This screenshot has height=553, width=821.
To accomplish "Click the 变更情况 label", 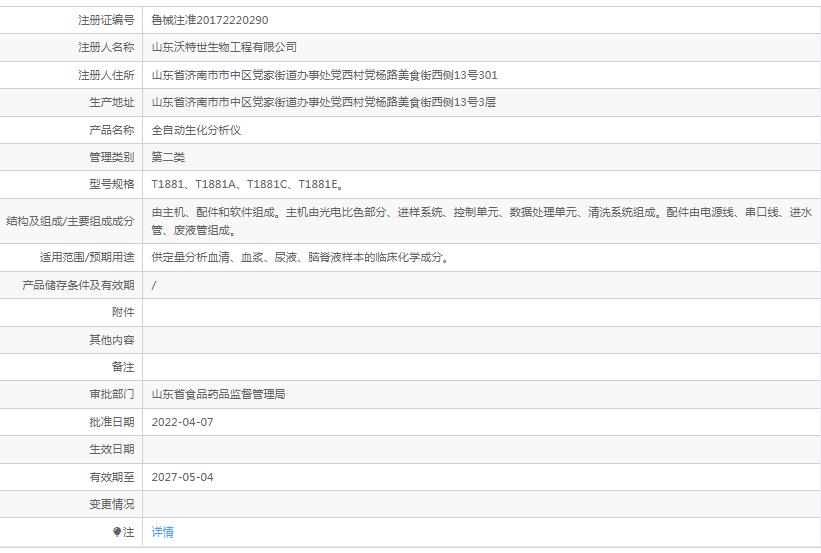I will click(x=112, y=504).
